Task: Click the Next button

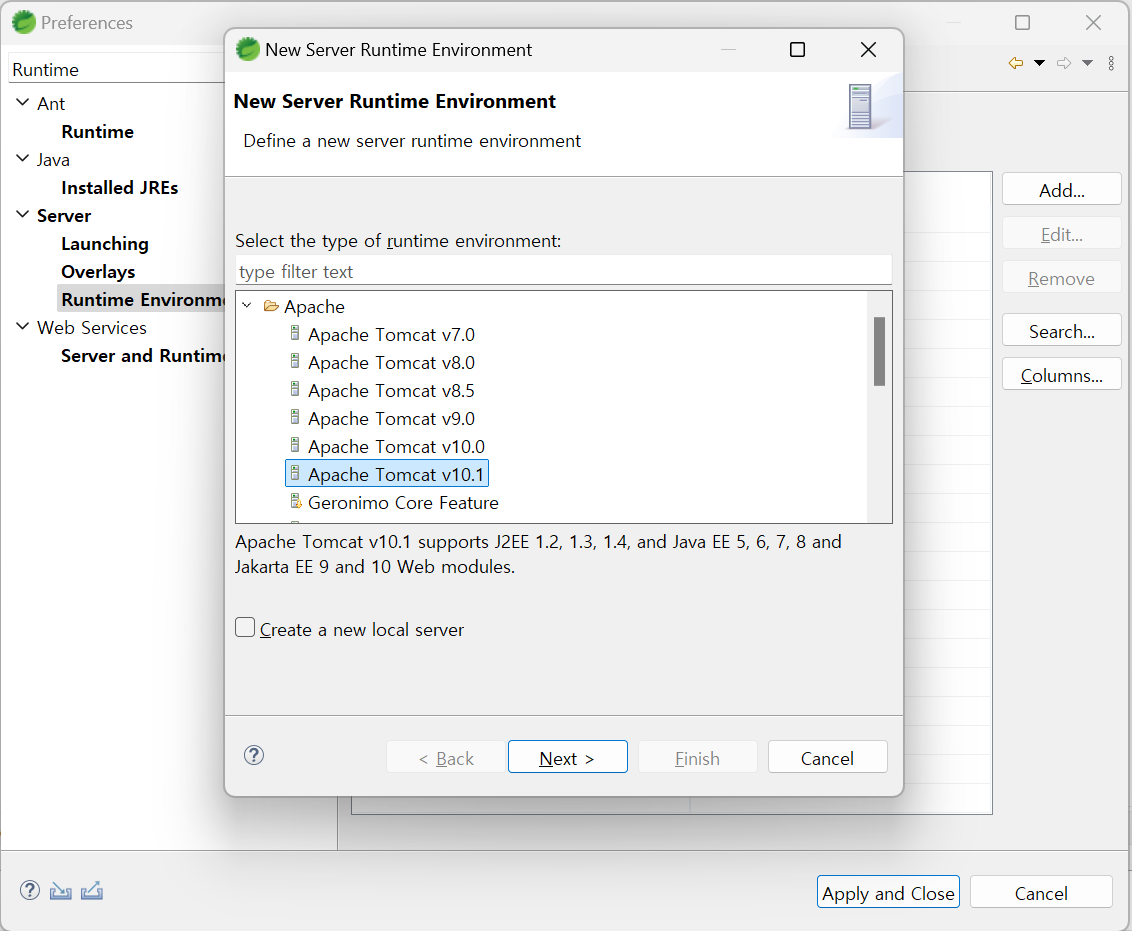Action: [x=567, y=757]
